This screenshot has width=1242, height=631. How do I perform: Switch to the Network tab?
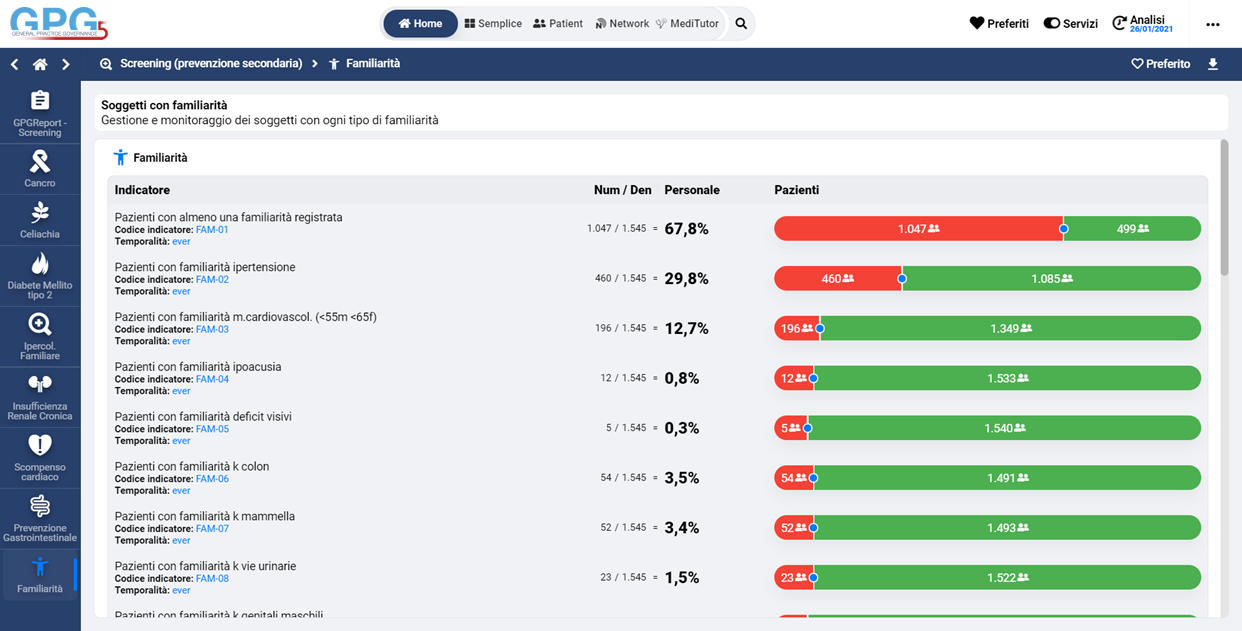(622, 24)
